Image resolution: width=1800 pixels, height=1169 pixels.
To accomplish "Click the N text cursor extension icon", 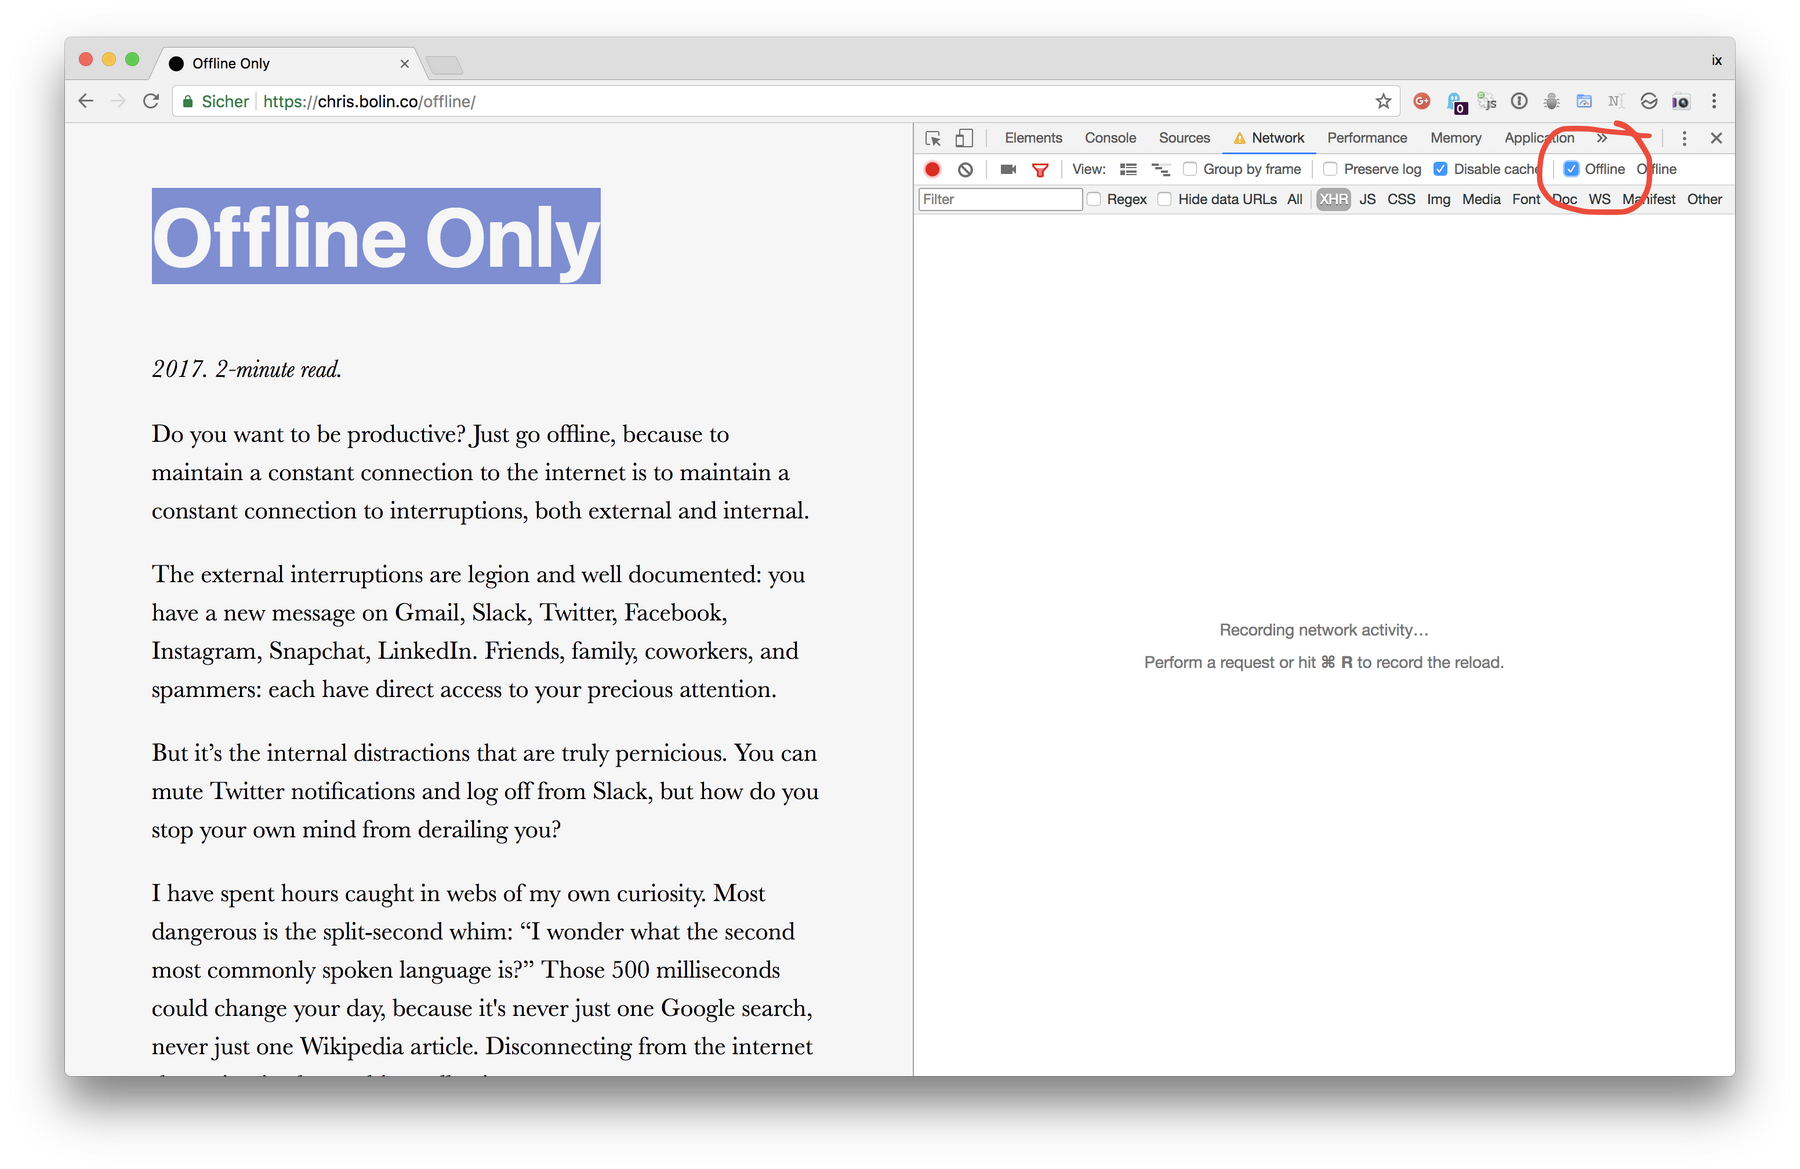I will 1615,101.
